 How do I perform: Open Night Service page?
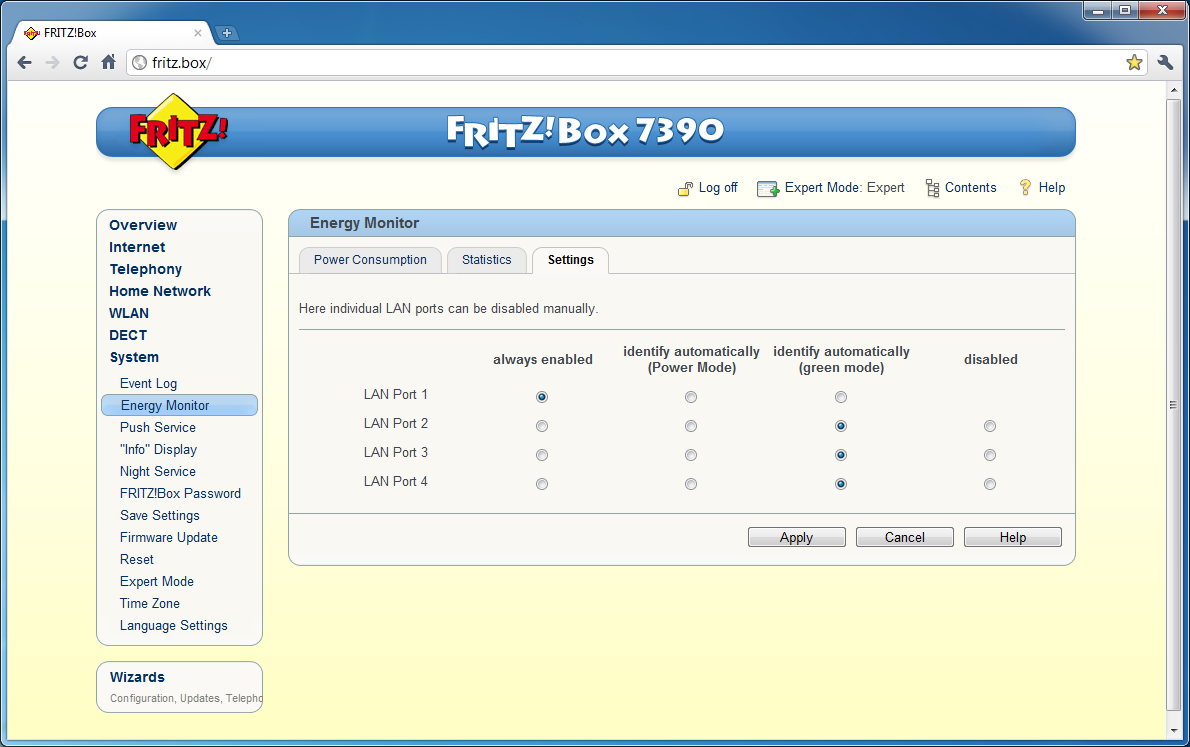(157, 471)
